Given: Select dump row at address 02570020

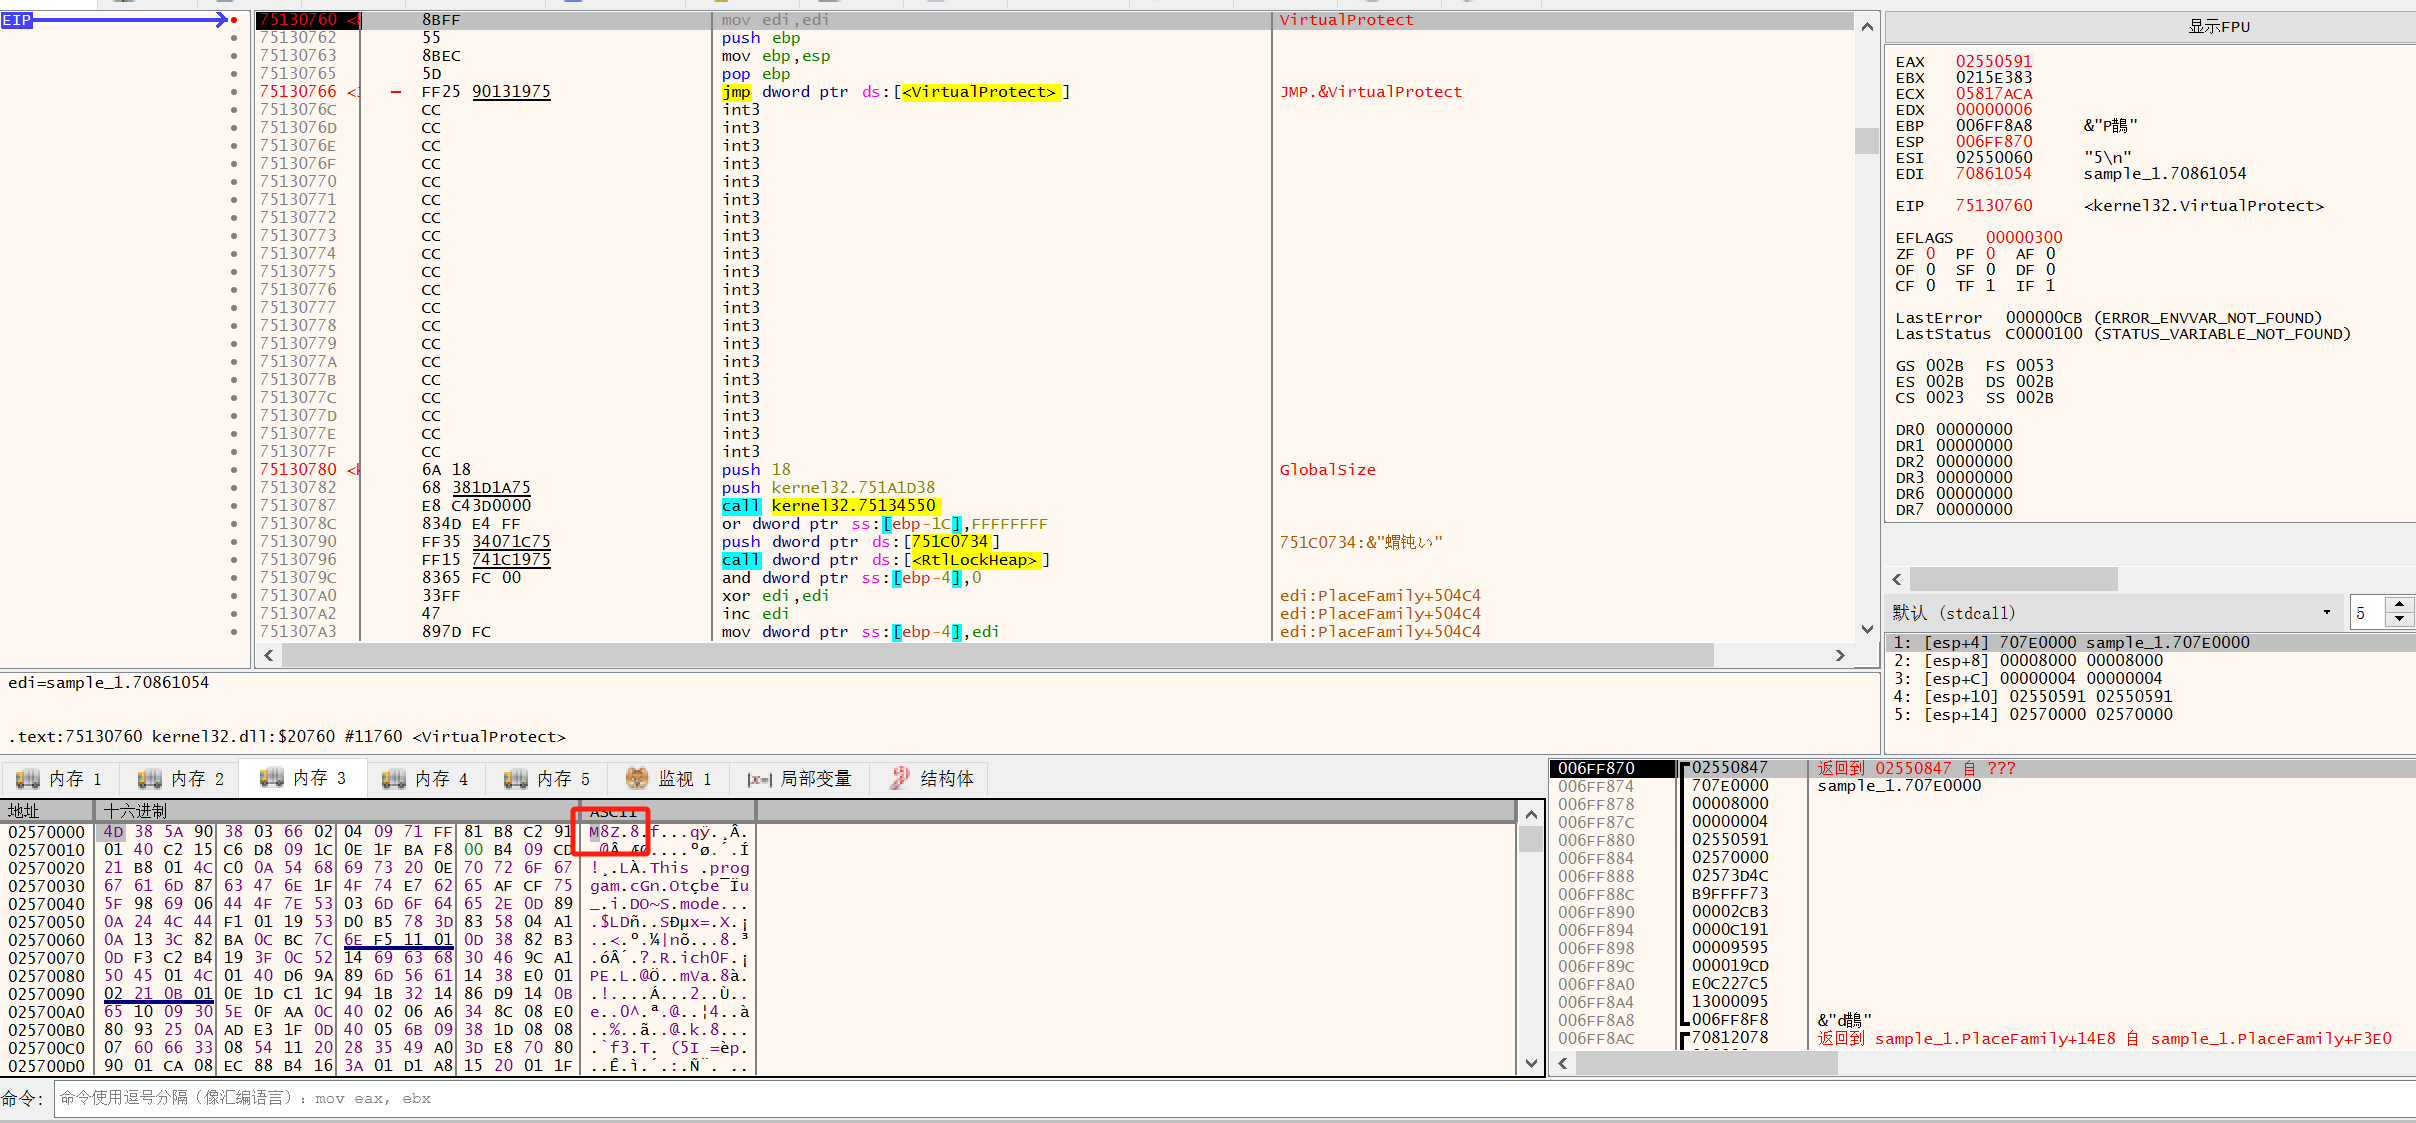Looking at the screenshot, I should point(378,868).
